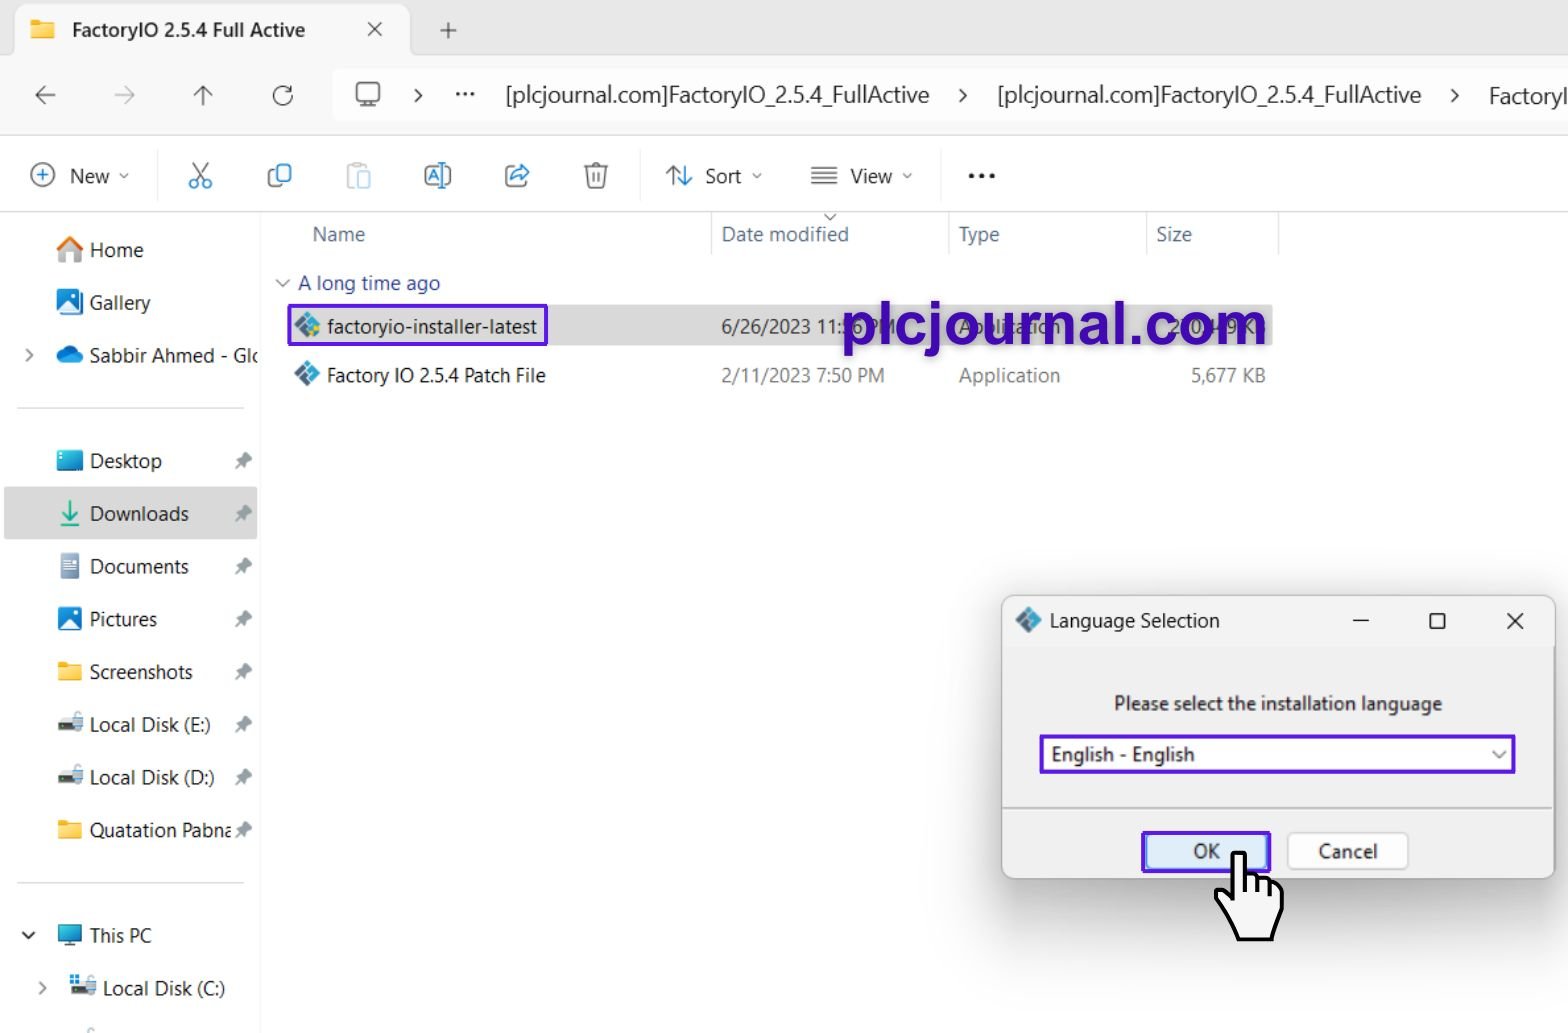Viewport: 1568px width, 1033px height.
Task: Click Cancel in the Language Selection dialog
Action: (x=1347, y=851)
